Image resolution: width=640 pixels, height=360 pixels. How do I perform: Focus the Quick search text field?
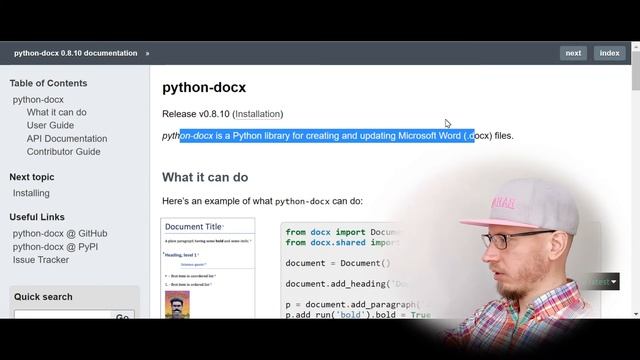tap(62, 315)
